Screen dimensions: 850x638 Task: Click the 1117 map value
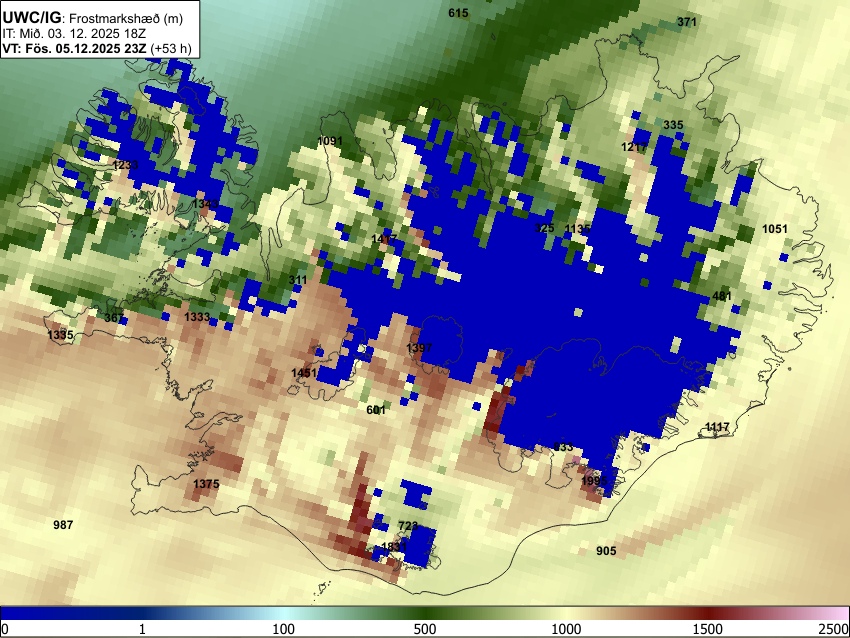pos(717,427)
